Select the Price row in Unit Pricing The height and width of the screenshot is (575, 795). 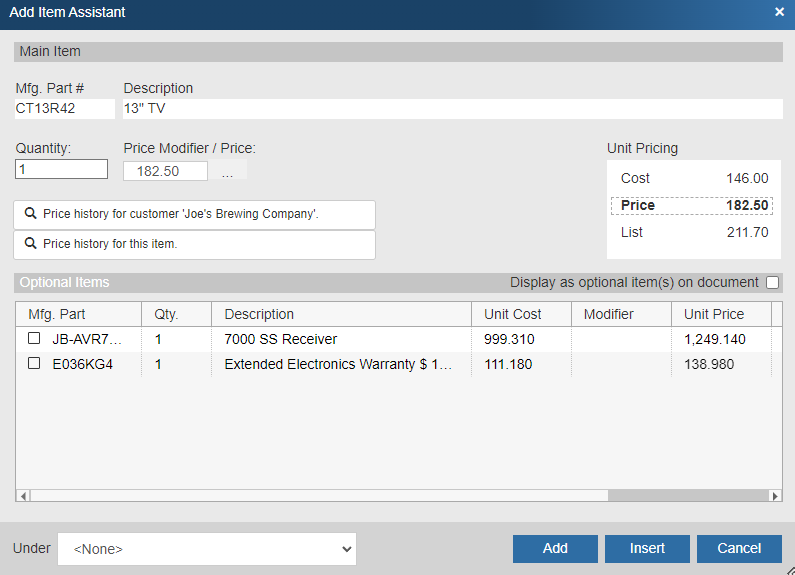pos(694,205)
